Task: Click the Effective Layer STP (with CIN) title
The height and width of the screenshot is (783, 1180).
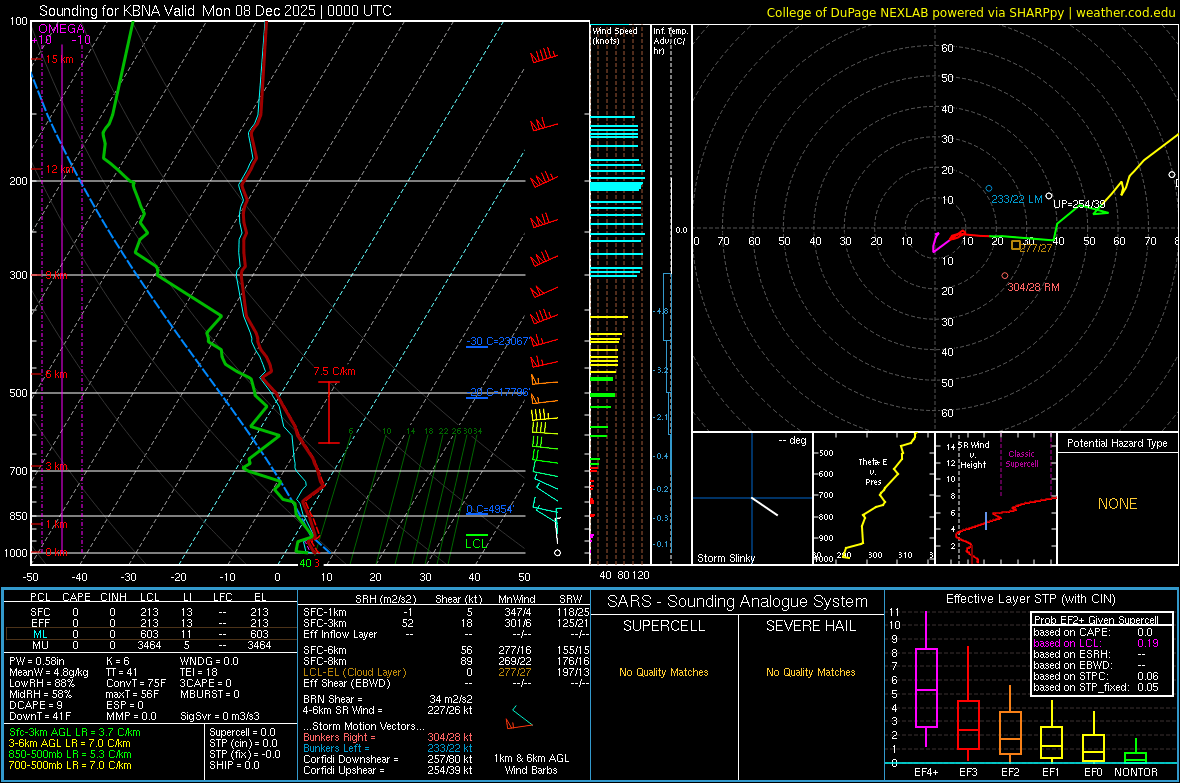Action: (x=1030, y=599)
